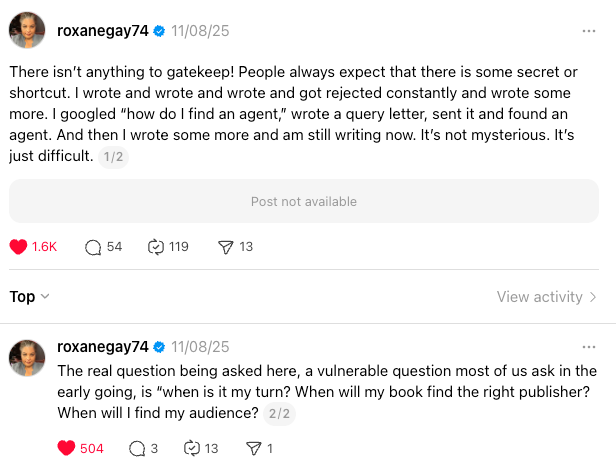Reply to the second post
The image size is (616, 469).
pyautogui.click(x=137, y=448)
